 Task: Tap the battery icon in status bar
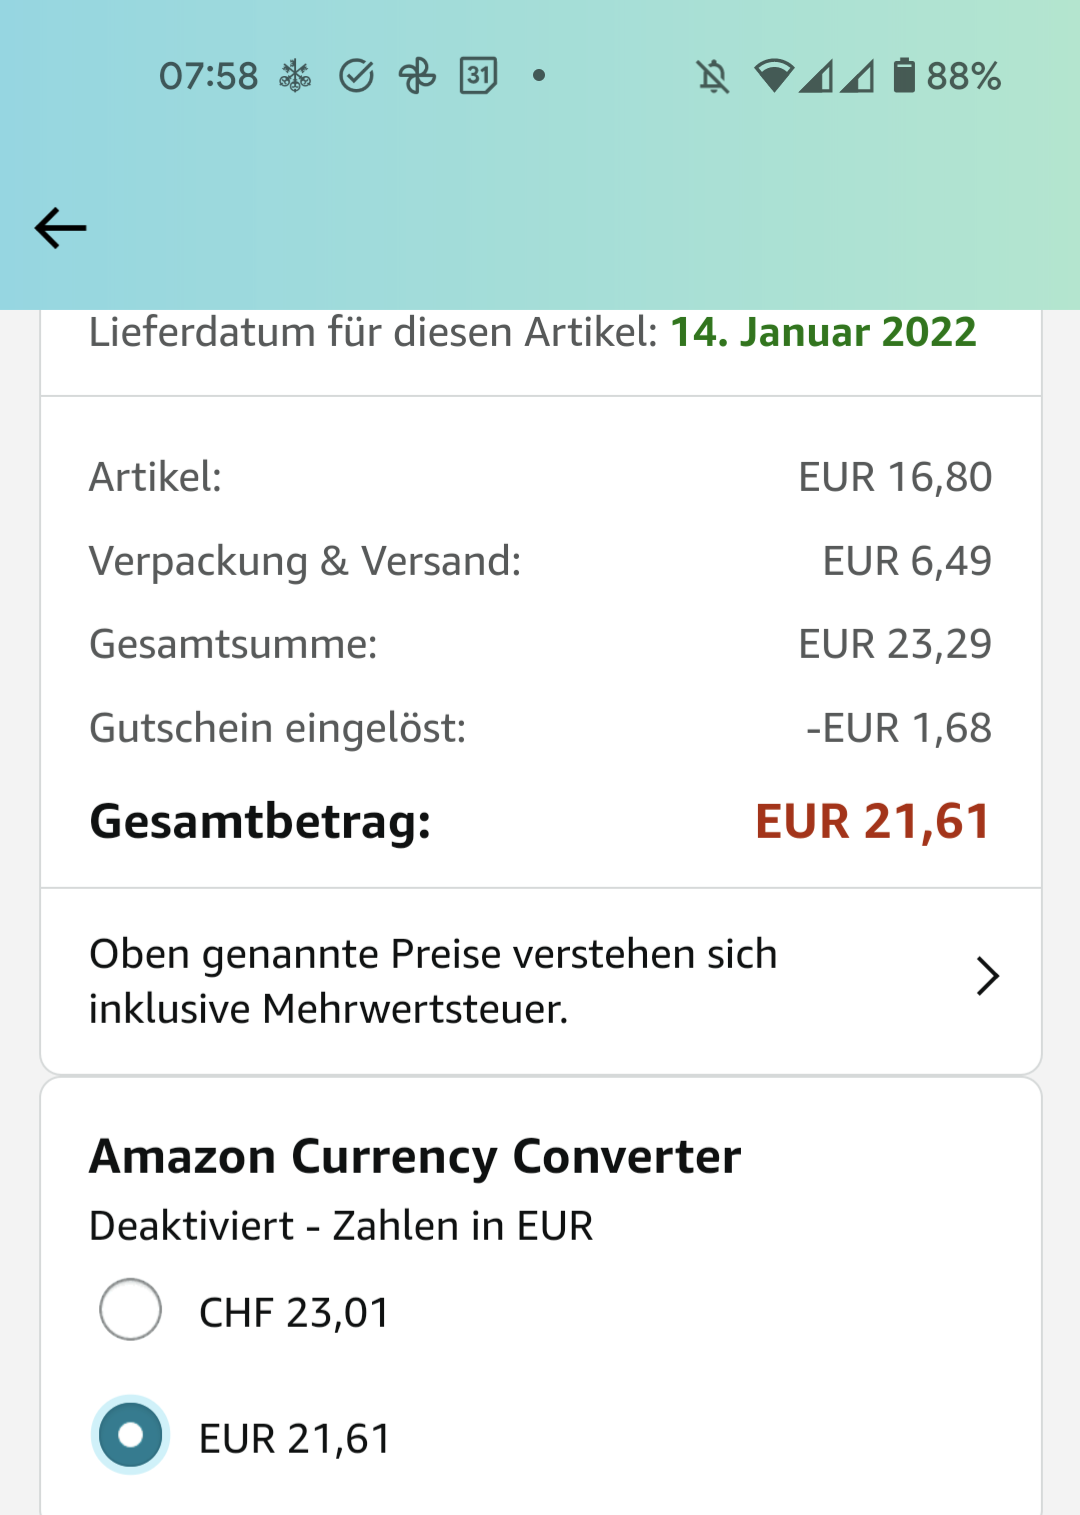(x=904, y=75)
